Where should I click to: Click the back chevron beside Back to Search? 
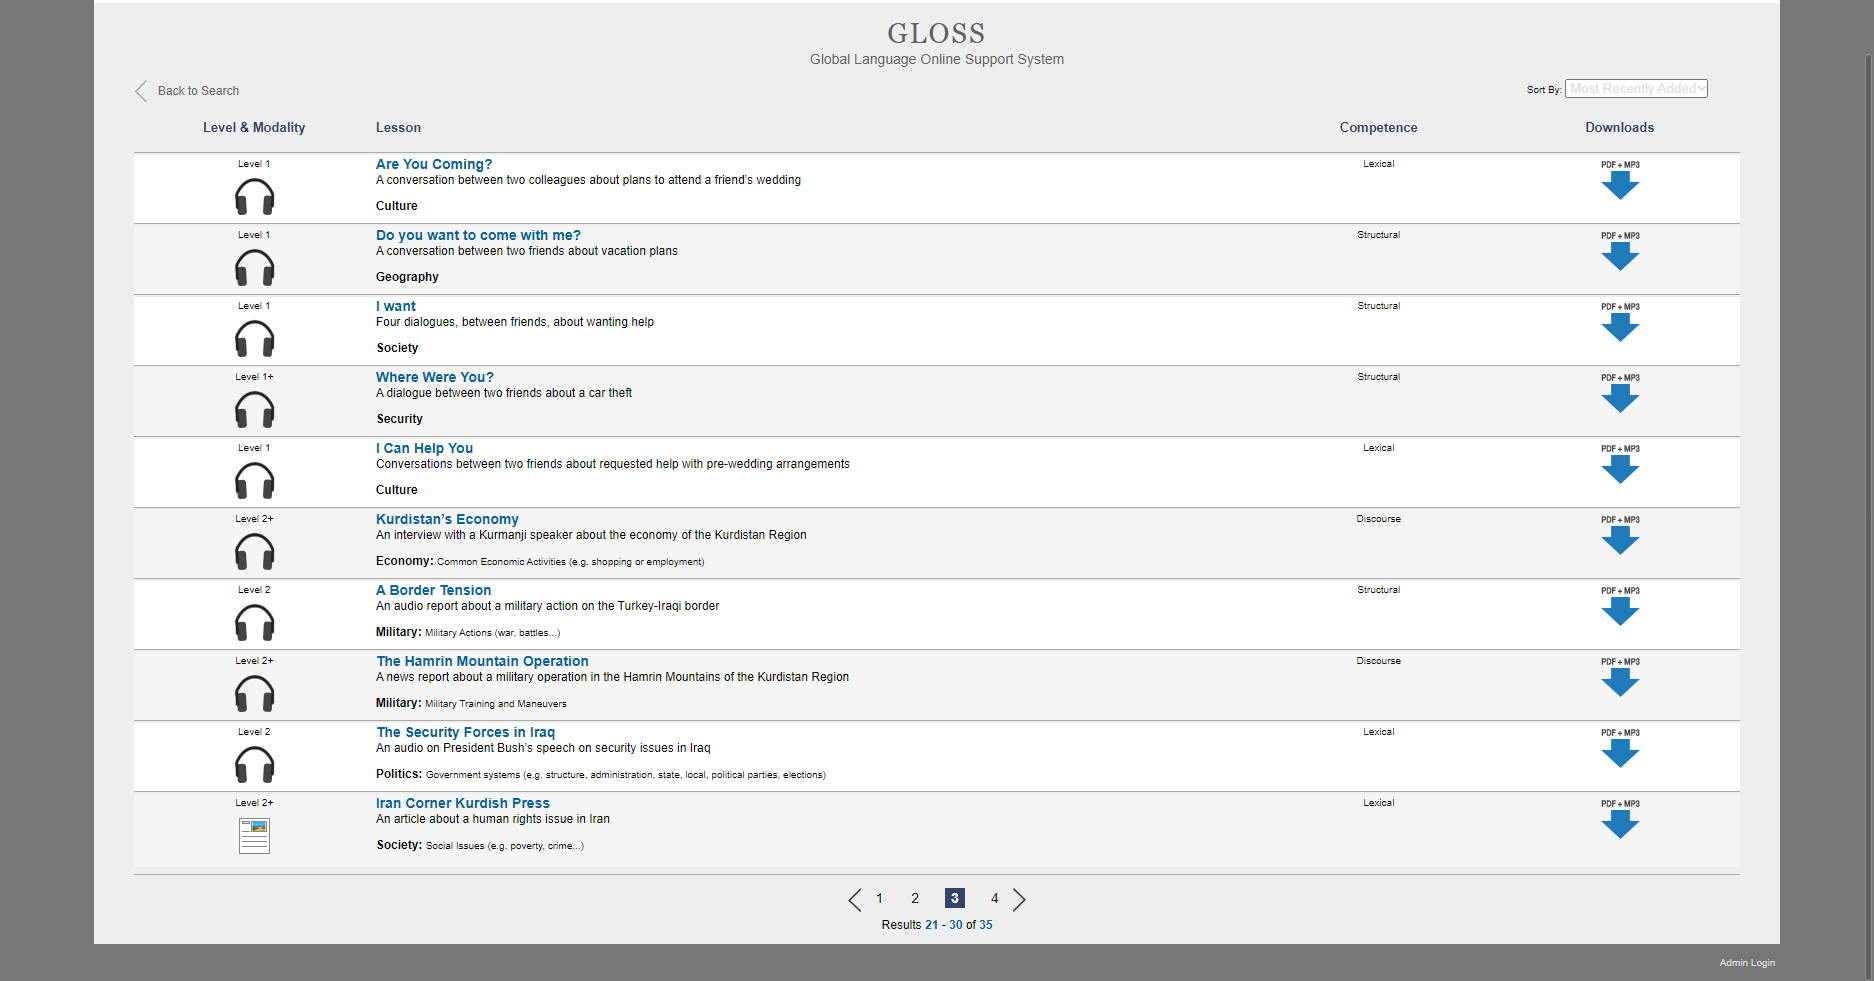[x=141, y=90]
